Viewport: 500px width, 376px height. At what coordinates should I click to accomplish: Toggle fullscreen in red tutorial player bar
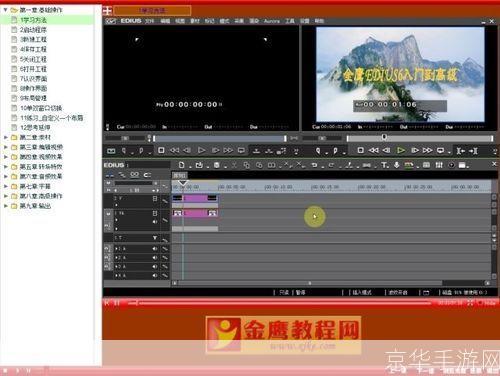[x=470, y=303]
